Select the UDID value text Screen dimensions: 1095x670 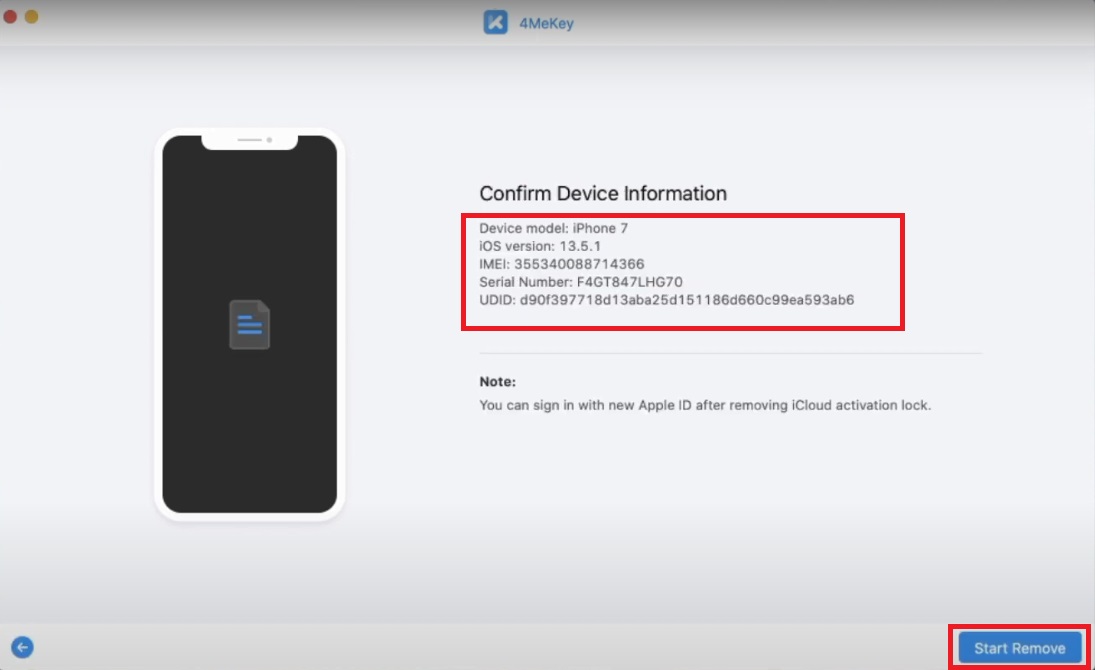(x=666, y=299)
